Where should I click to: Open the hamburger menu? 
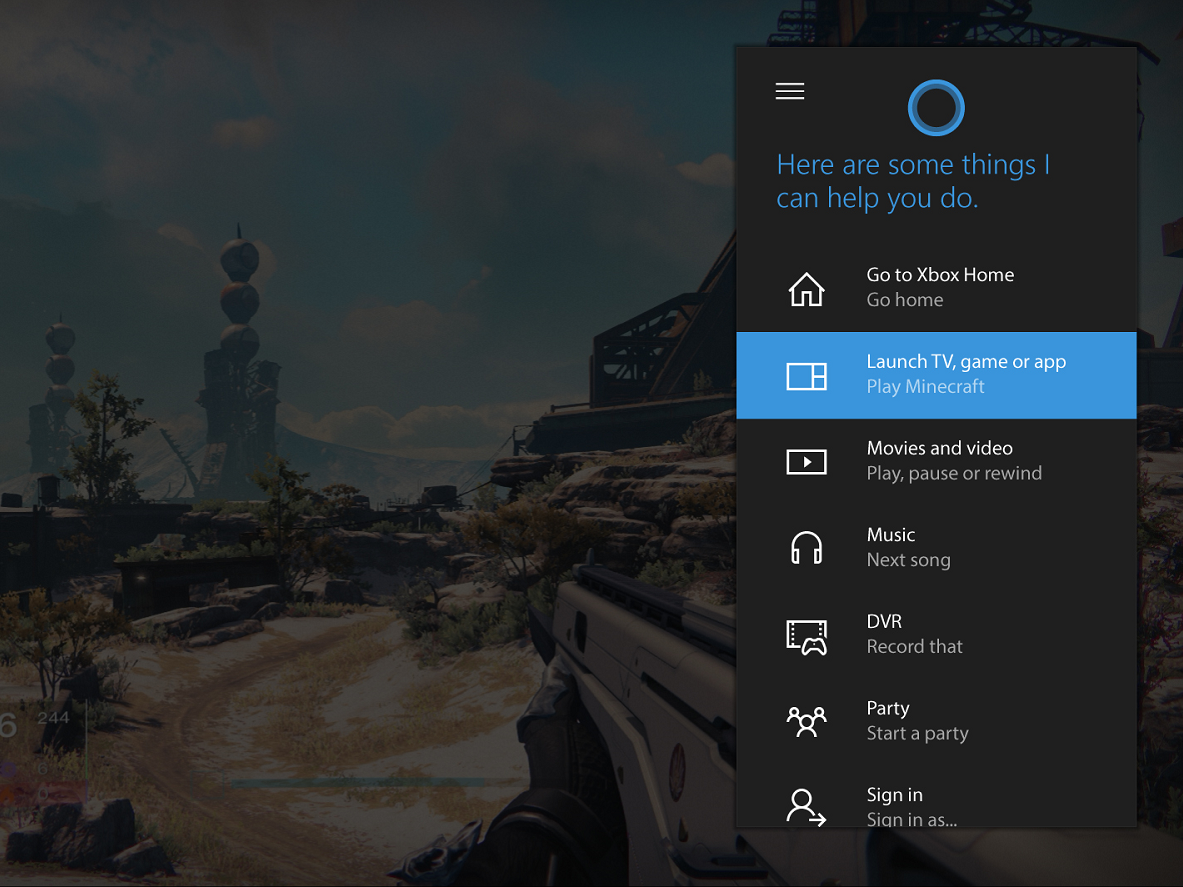click(789, 90)
